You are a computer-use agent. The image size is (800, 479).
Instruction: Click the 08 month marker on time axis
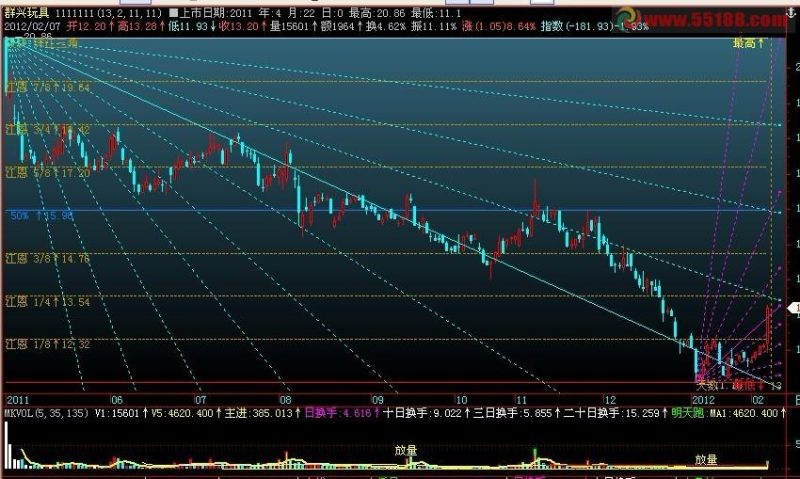pyautogui.click(x=285, y=400)
